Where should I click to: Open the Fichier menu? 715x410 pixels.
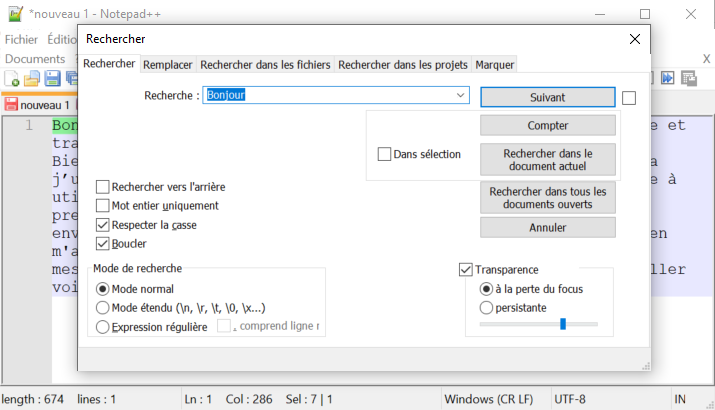(21, 39)
